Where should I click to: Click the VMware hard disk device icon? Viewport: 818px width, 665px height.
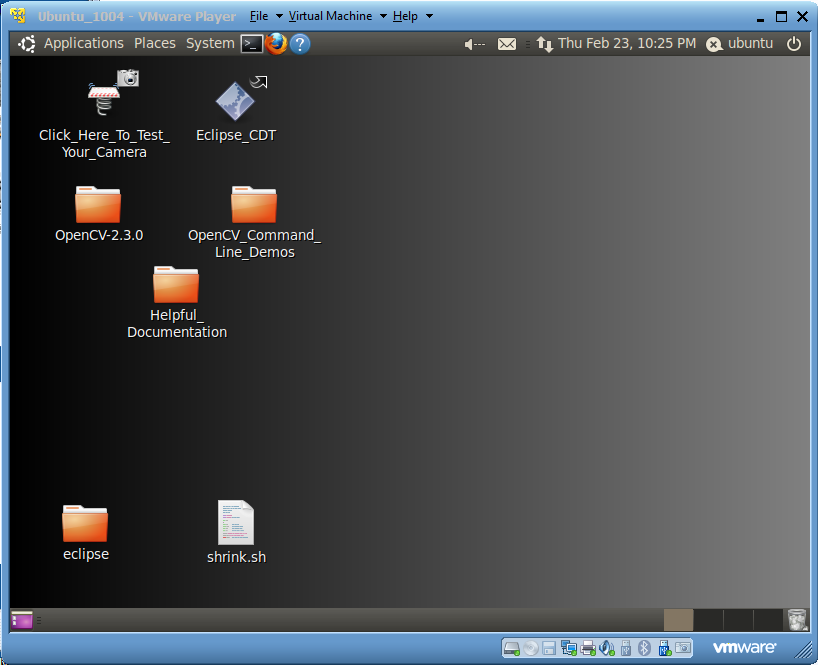(x=511, y=648)
